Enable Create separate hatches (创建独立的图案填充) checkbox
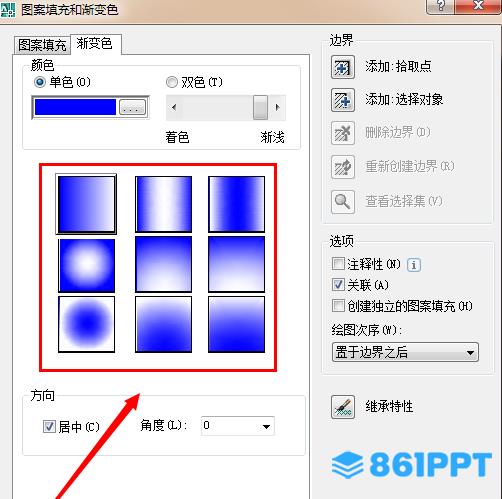 pos(338,305)
